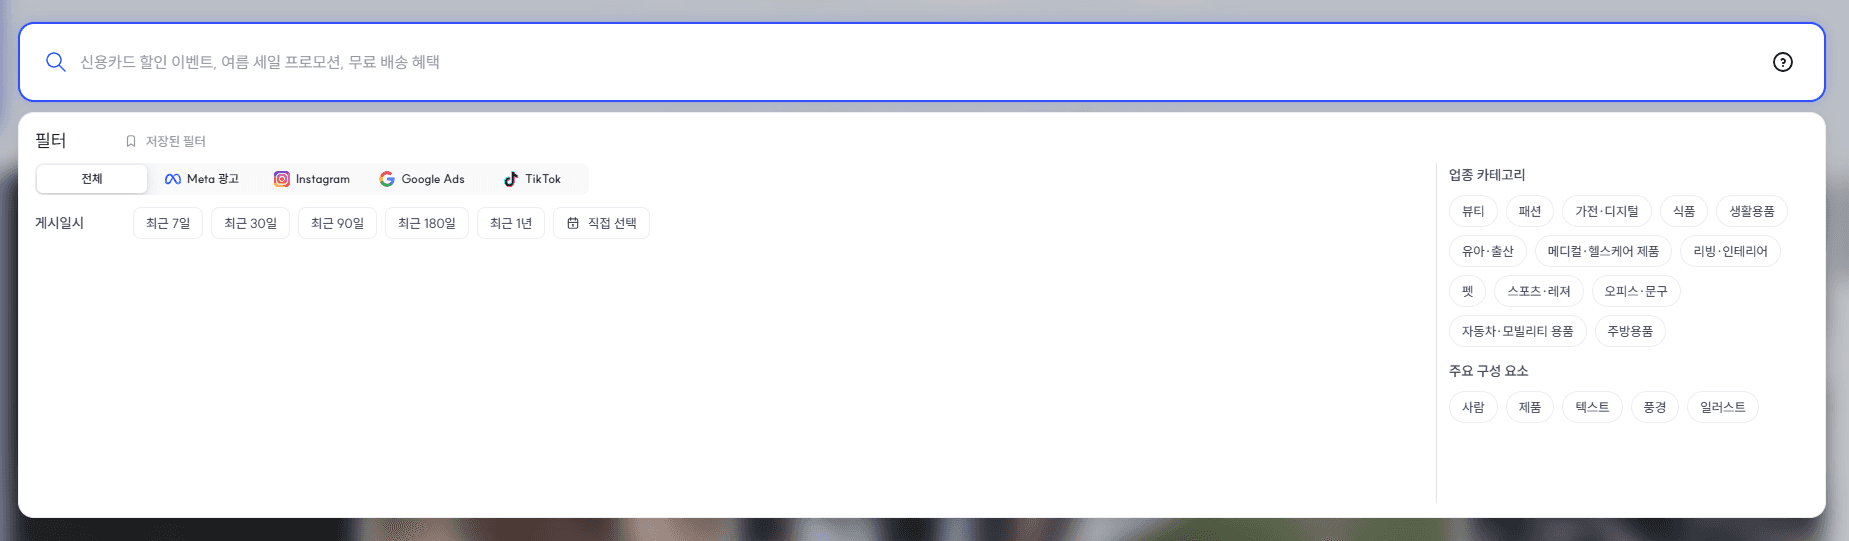This screenshot has height=541, width=1849.
Task: Select the TikTok platform tab
Action: [532, 179]
